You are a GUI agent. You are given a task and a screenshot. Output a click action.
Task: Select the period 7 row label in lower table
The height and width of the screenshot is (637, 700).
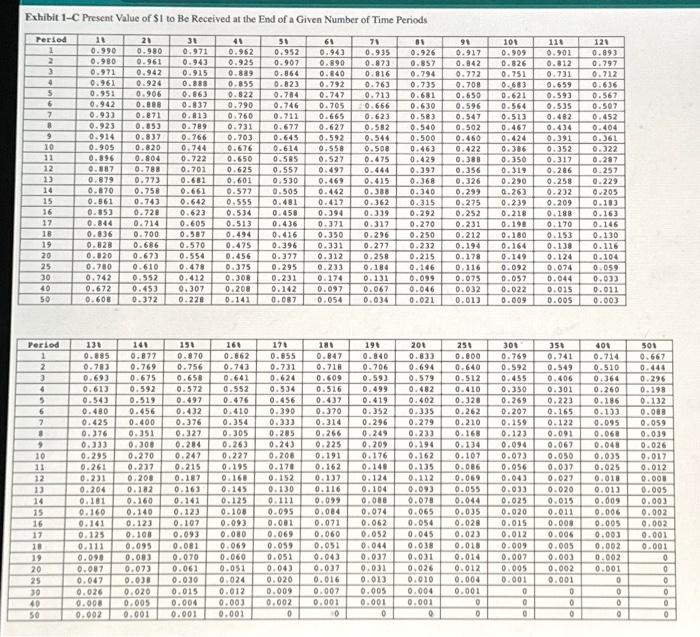[x=41, y=422]
